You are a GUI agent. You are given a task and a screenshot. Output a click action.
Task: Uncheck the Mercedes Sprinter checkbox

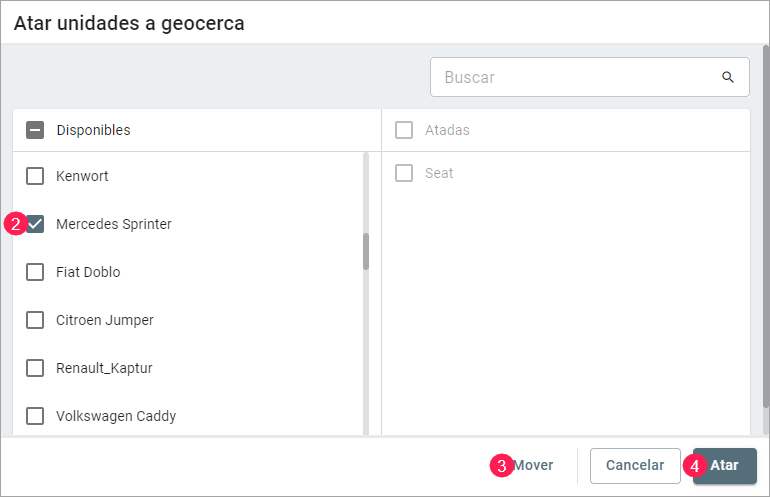35,224
